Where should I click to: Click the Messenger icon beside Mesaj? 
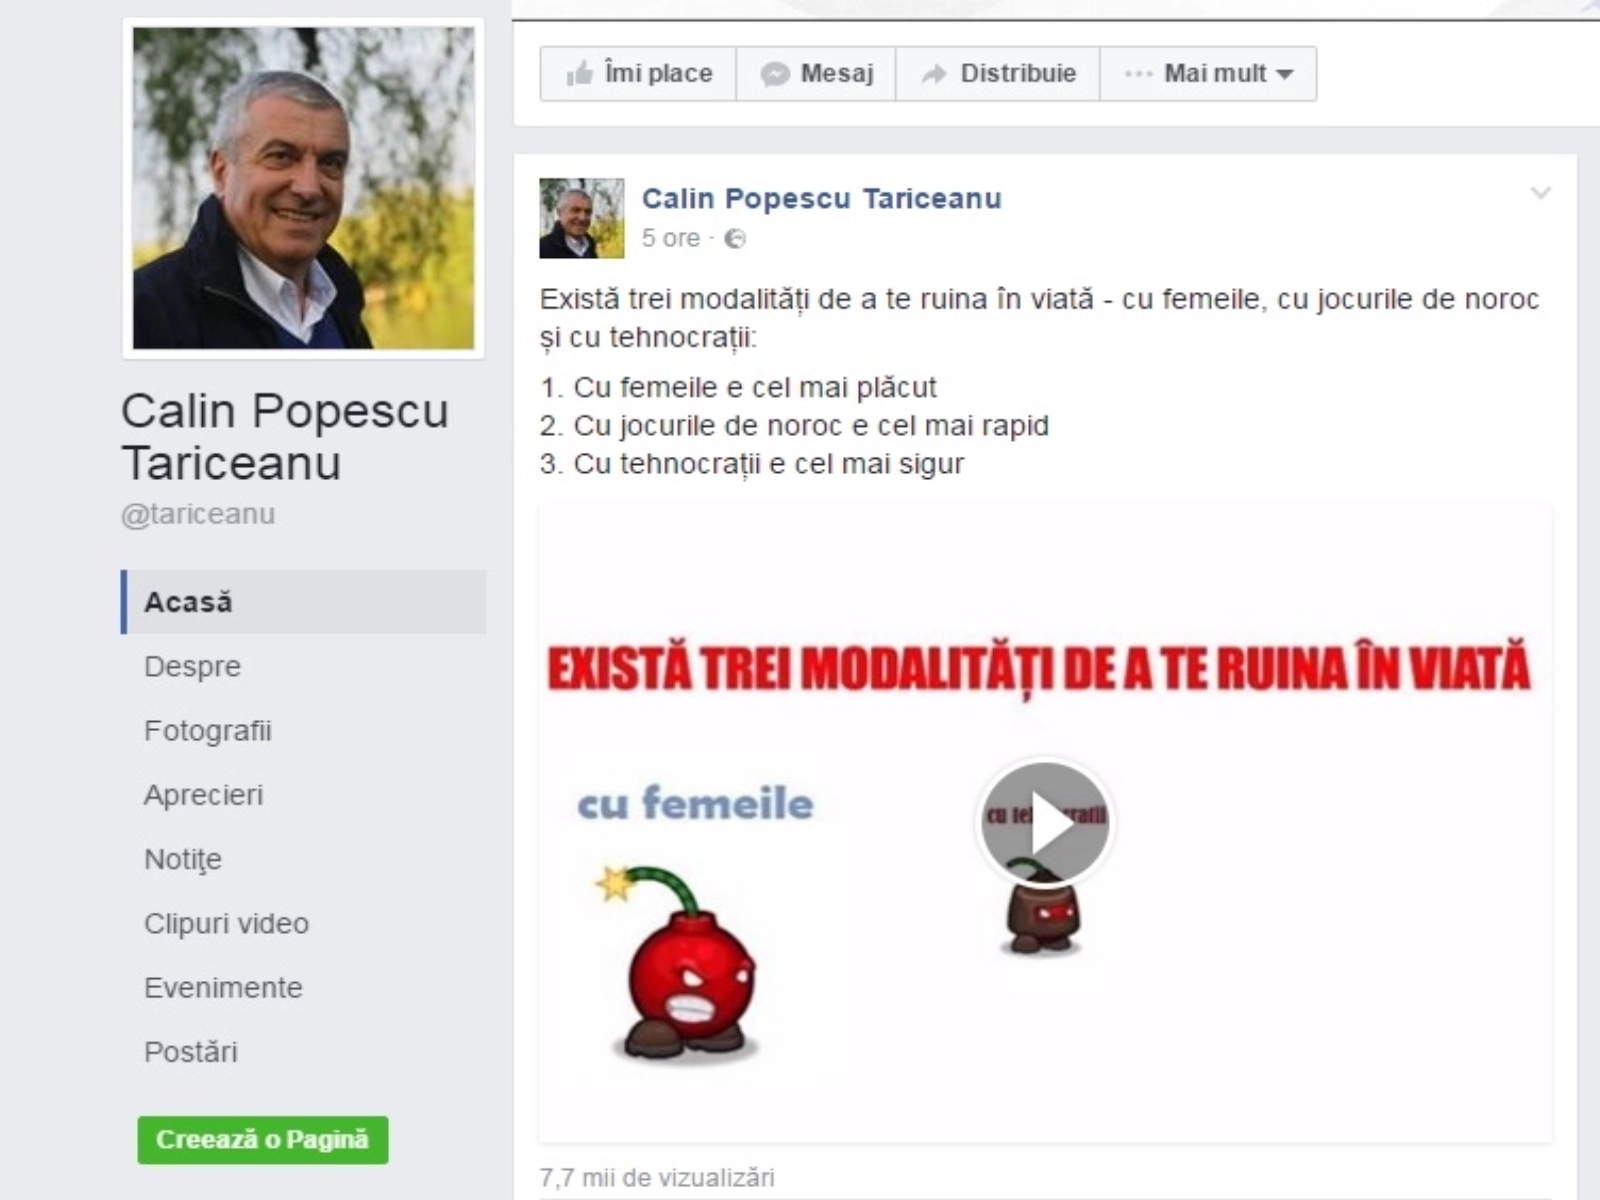pyautogui.click(x=775, y=74)
